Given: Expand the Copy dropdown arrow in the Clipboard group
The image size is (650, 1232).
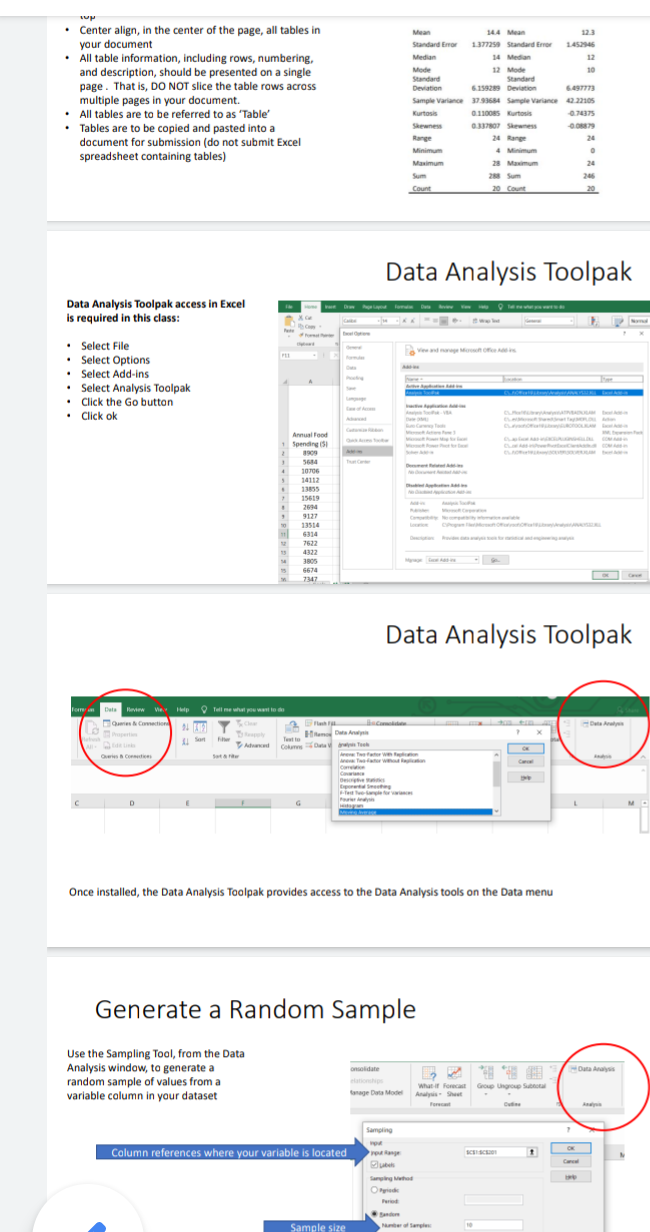Looking at the screenshot, I should (318, 326).
